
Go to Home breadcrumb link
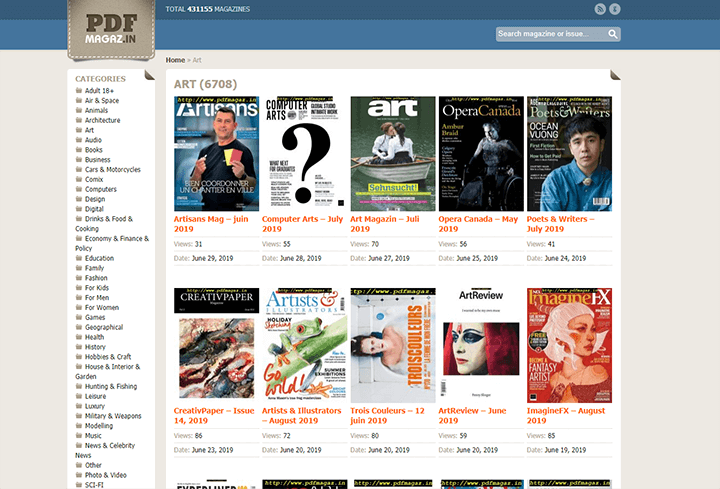click(175, 60)
